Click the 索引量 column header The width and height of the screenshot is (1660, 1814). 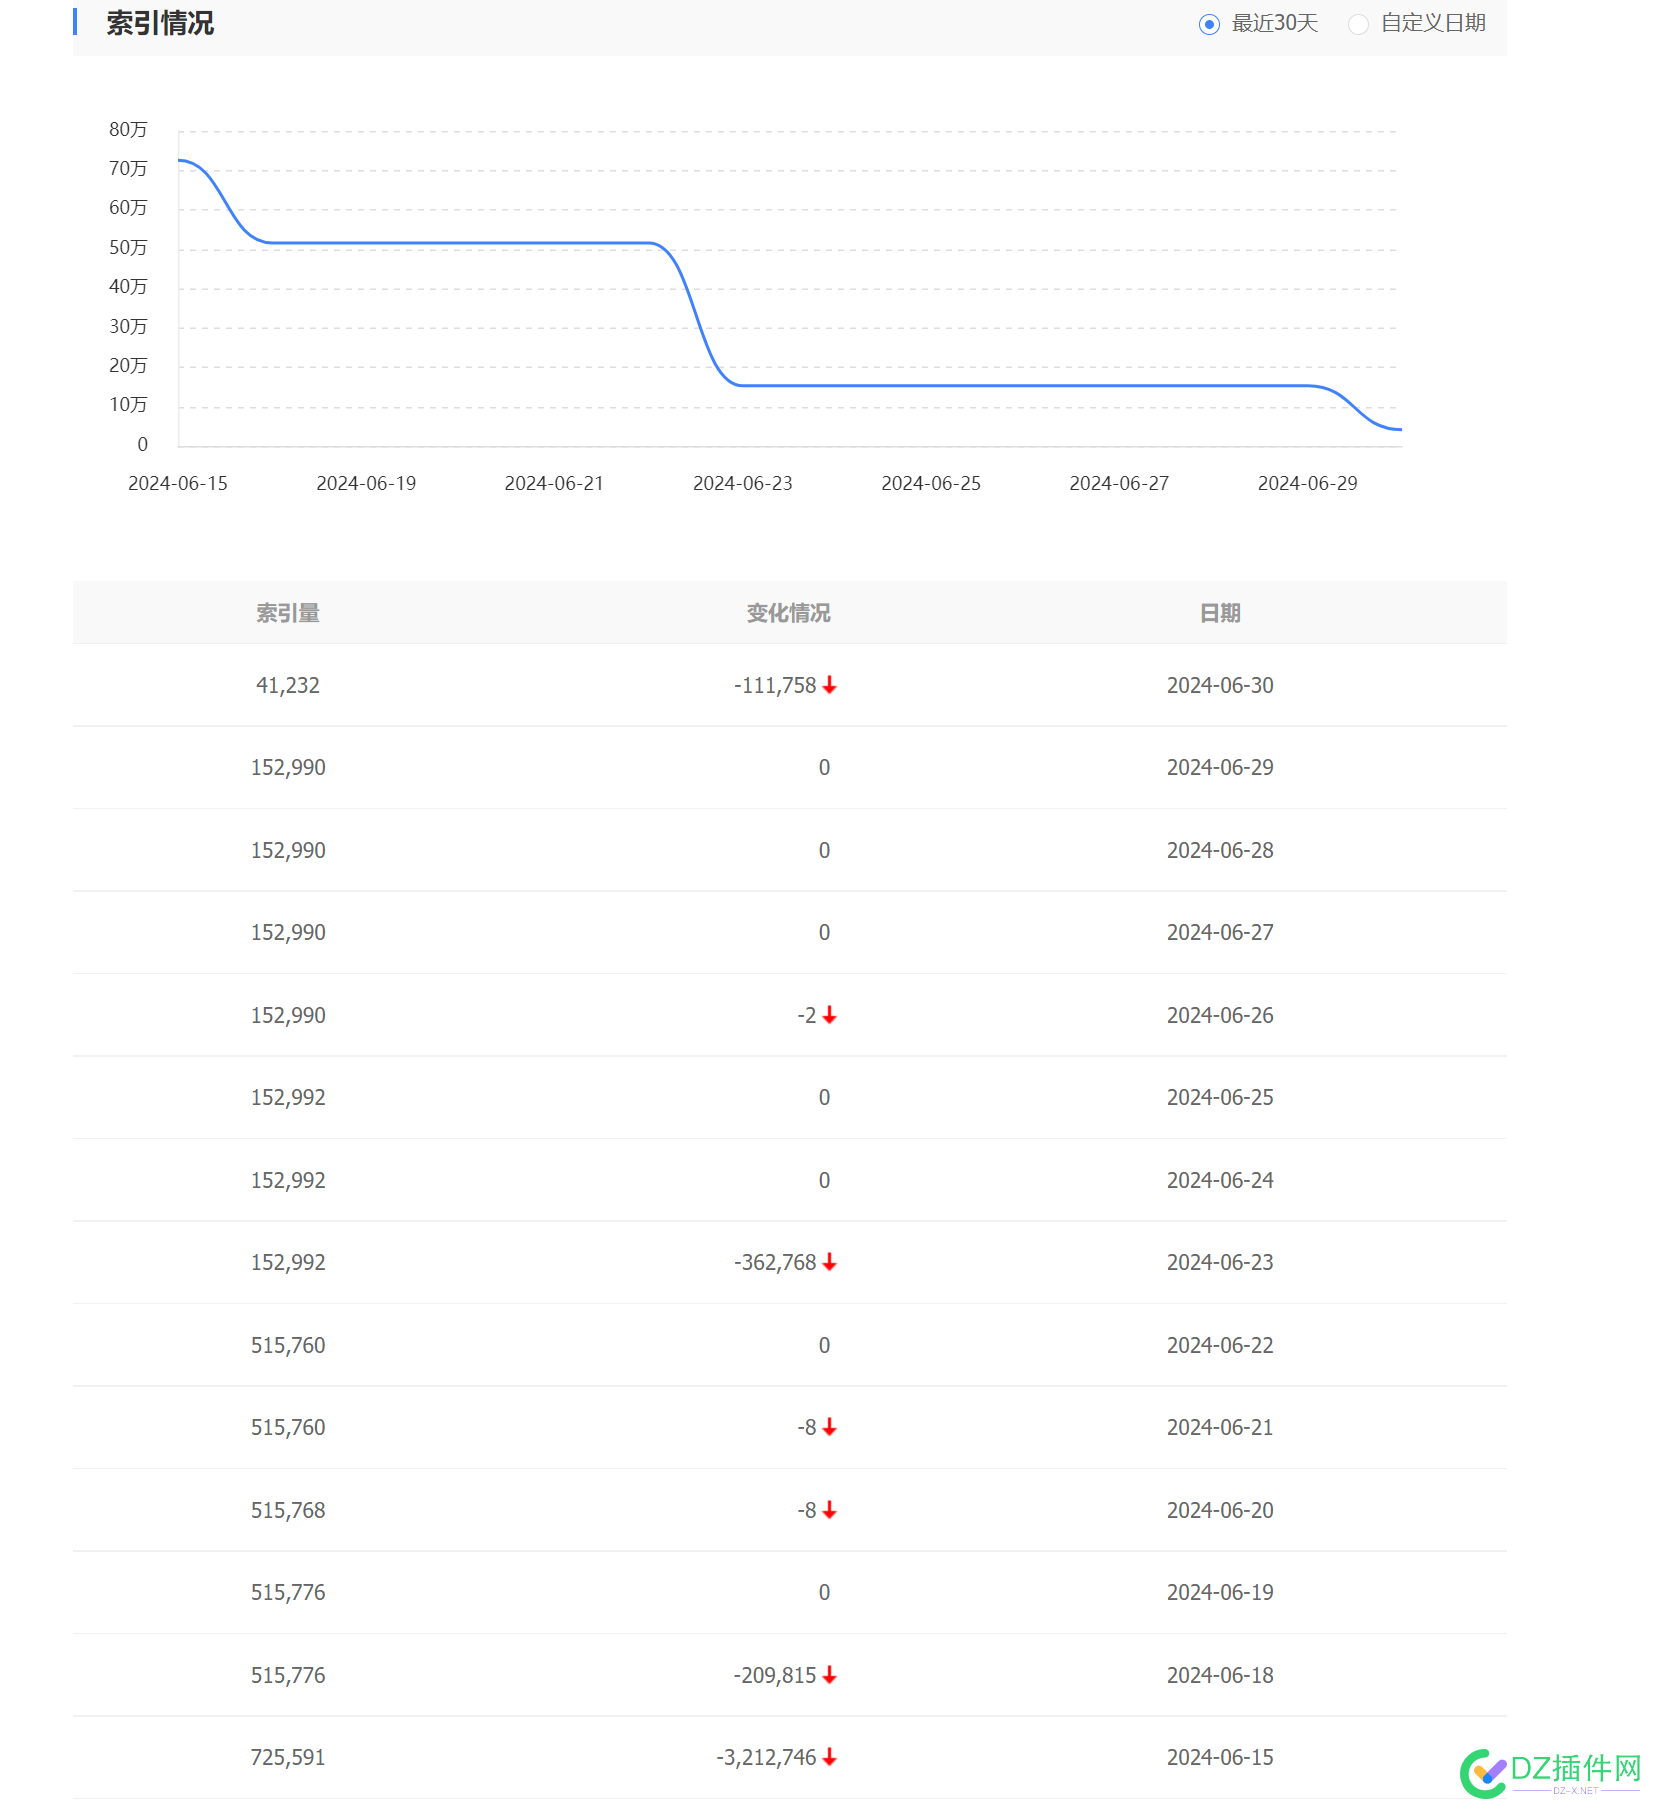tap(288, 613)
